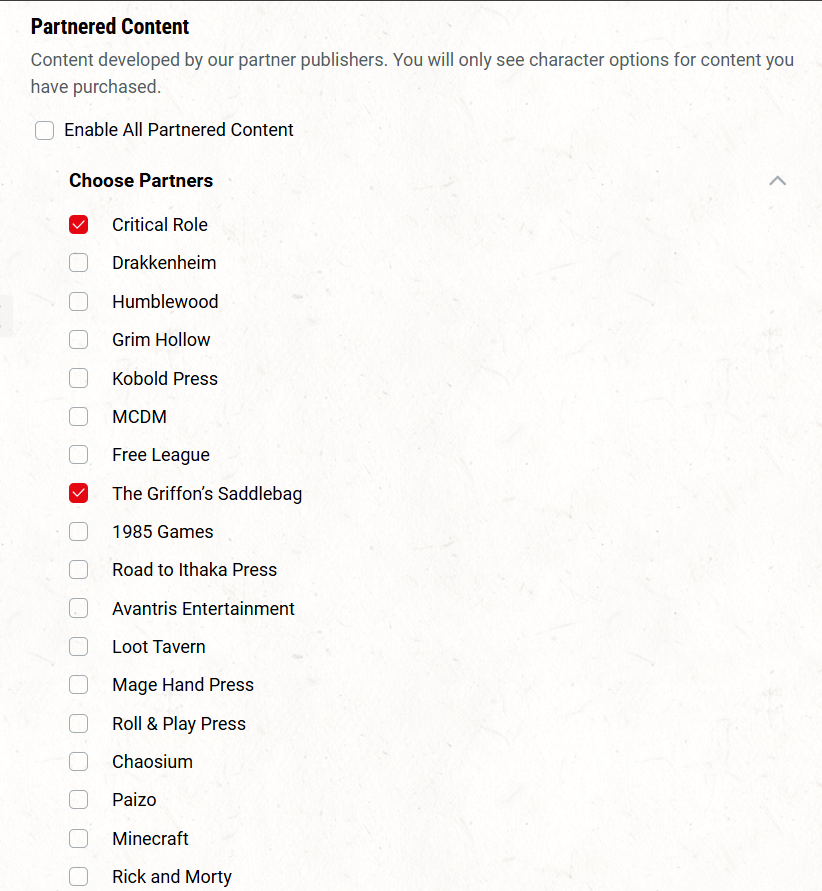Enable 1985 Games checkbox
Viewport: 822px width, 891px height.
click(x=79, y=532)
